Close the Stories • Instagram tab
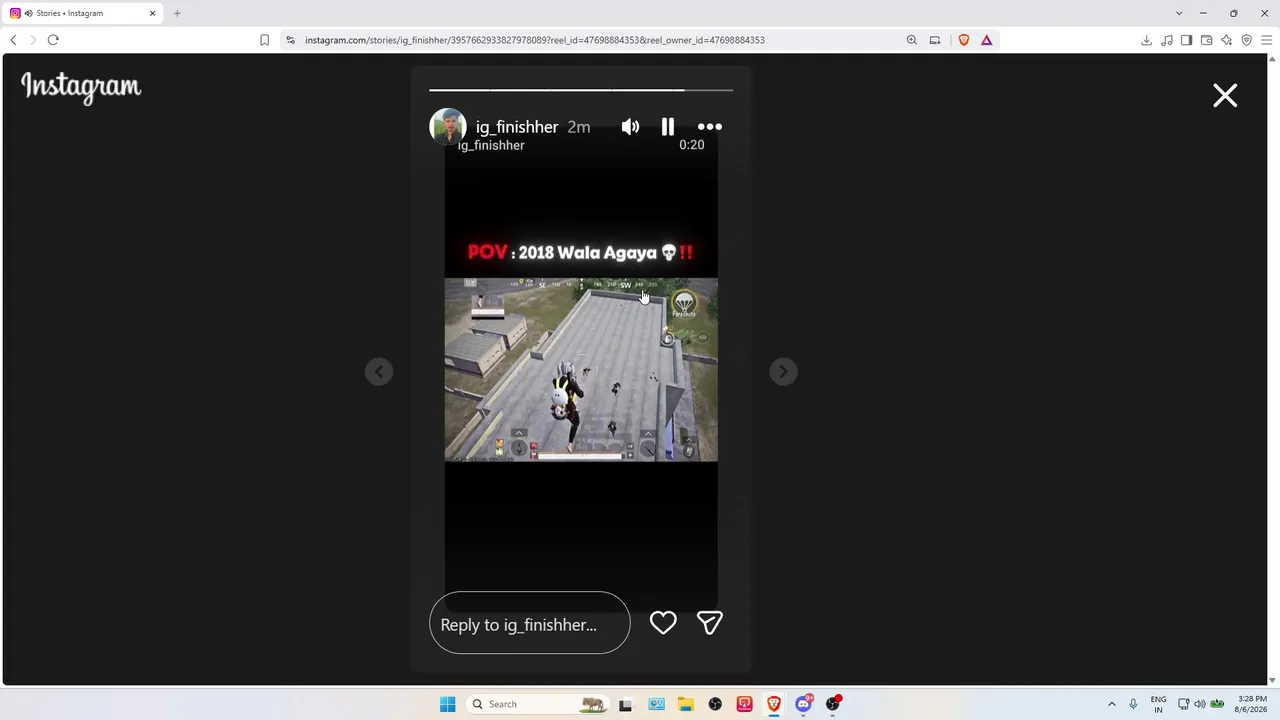This screenshot has height=720, width=1280. tap(153, 13)
